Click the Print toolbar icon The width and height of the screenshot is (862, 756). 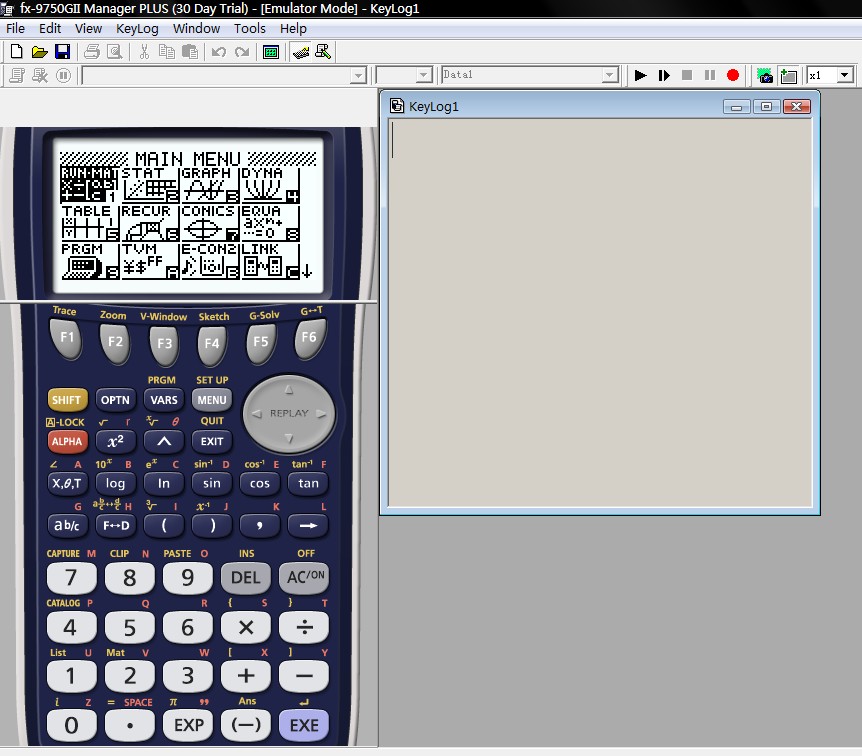[92, 52]
